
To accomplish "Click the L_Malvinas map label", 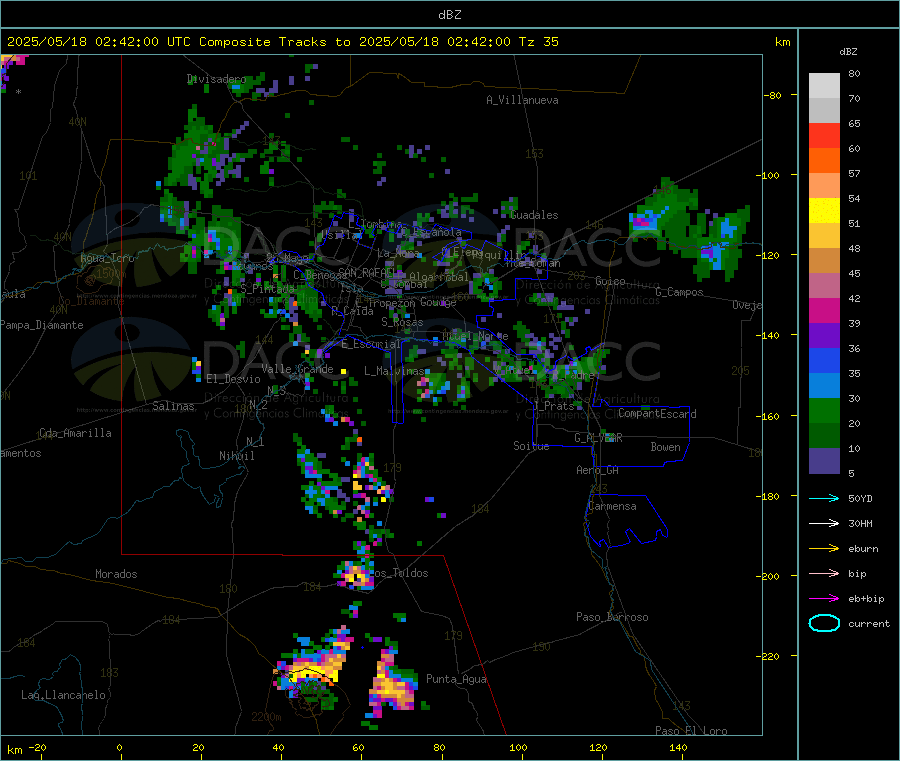I will click(x=394, y=371).
